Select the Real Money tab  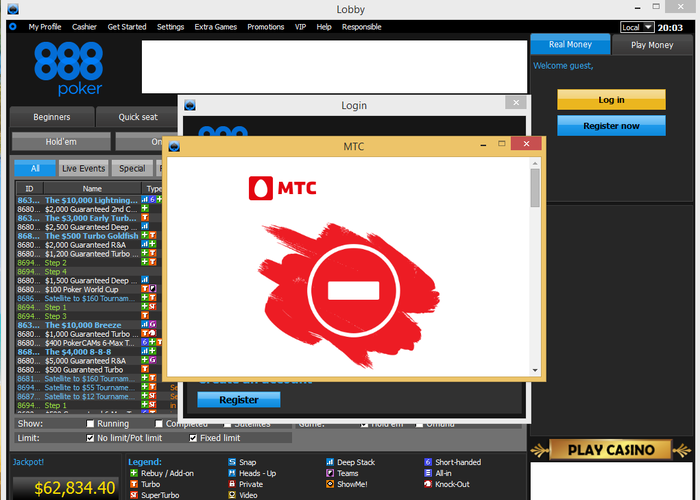[570, 44]
